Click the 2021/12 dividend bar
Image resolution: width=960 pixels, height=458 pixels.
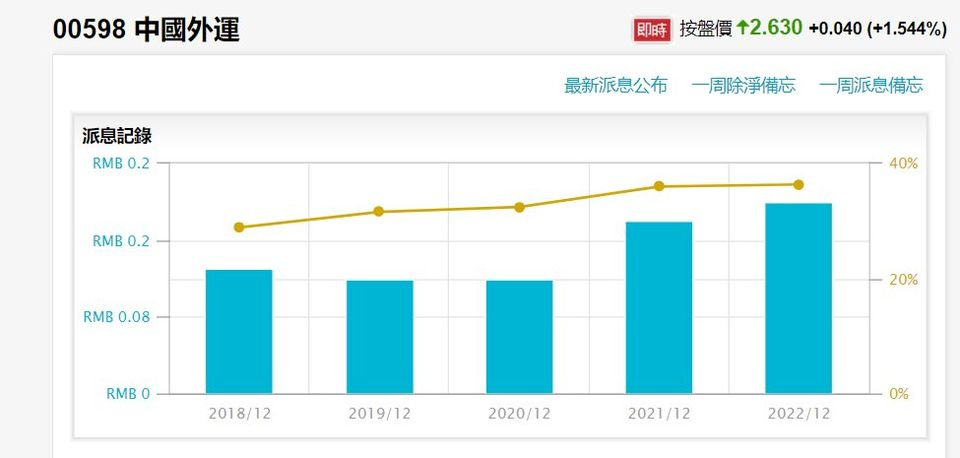659,307
